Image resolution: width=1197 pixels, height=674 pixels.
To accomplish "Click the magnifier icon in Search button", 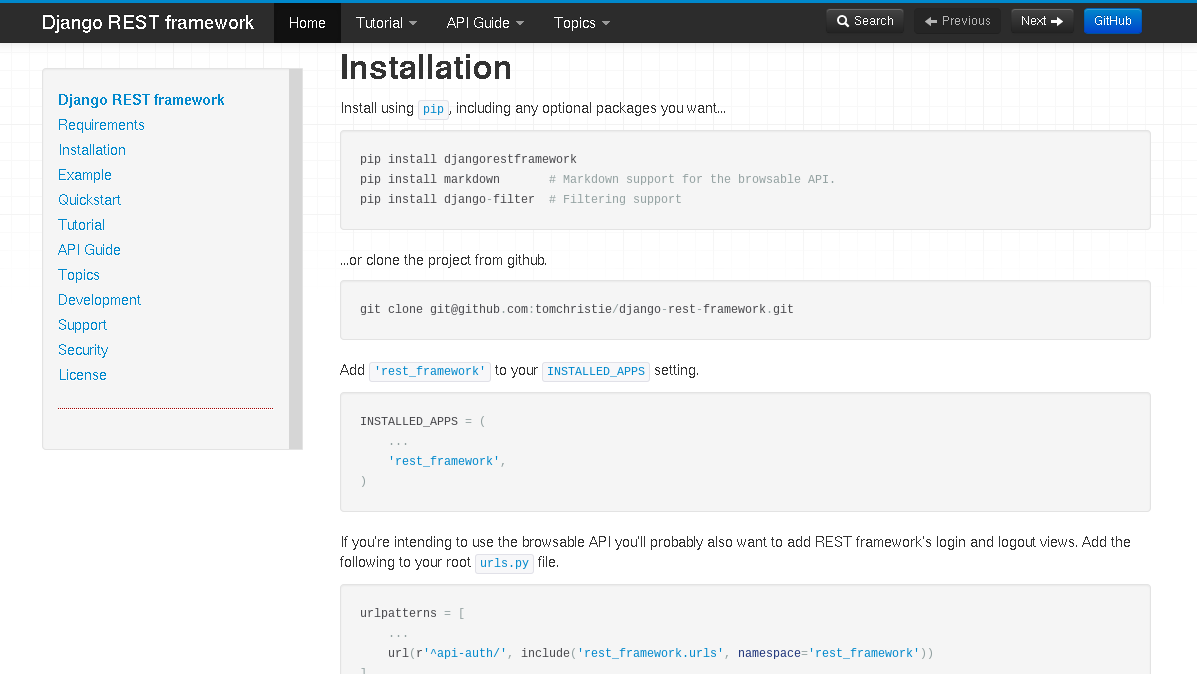I will [843, 21].
